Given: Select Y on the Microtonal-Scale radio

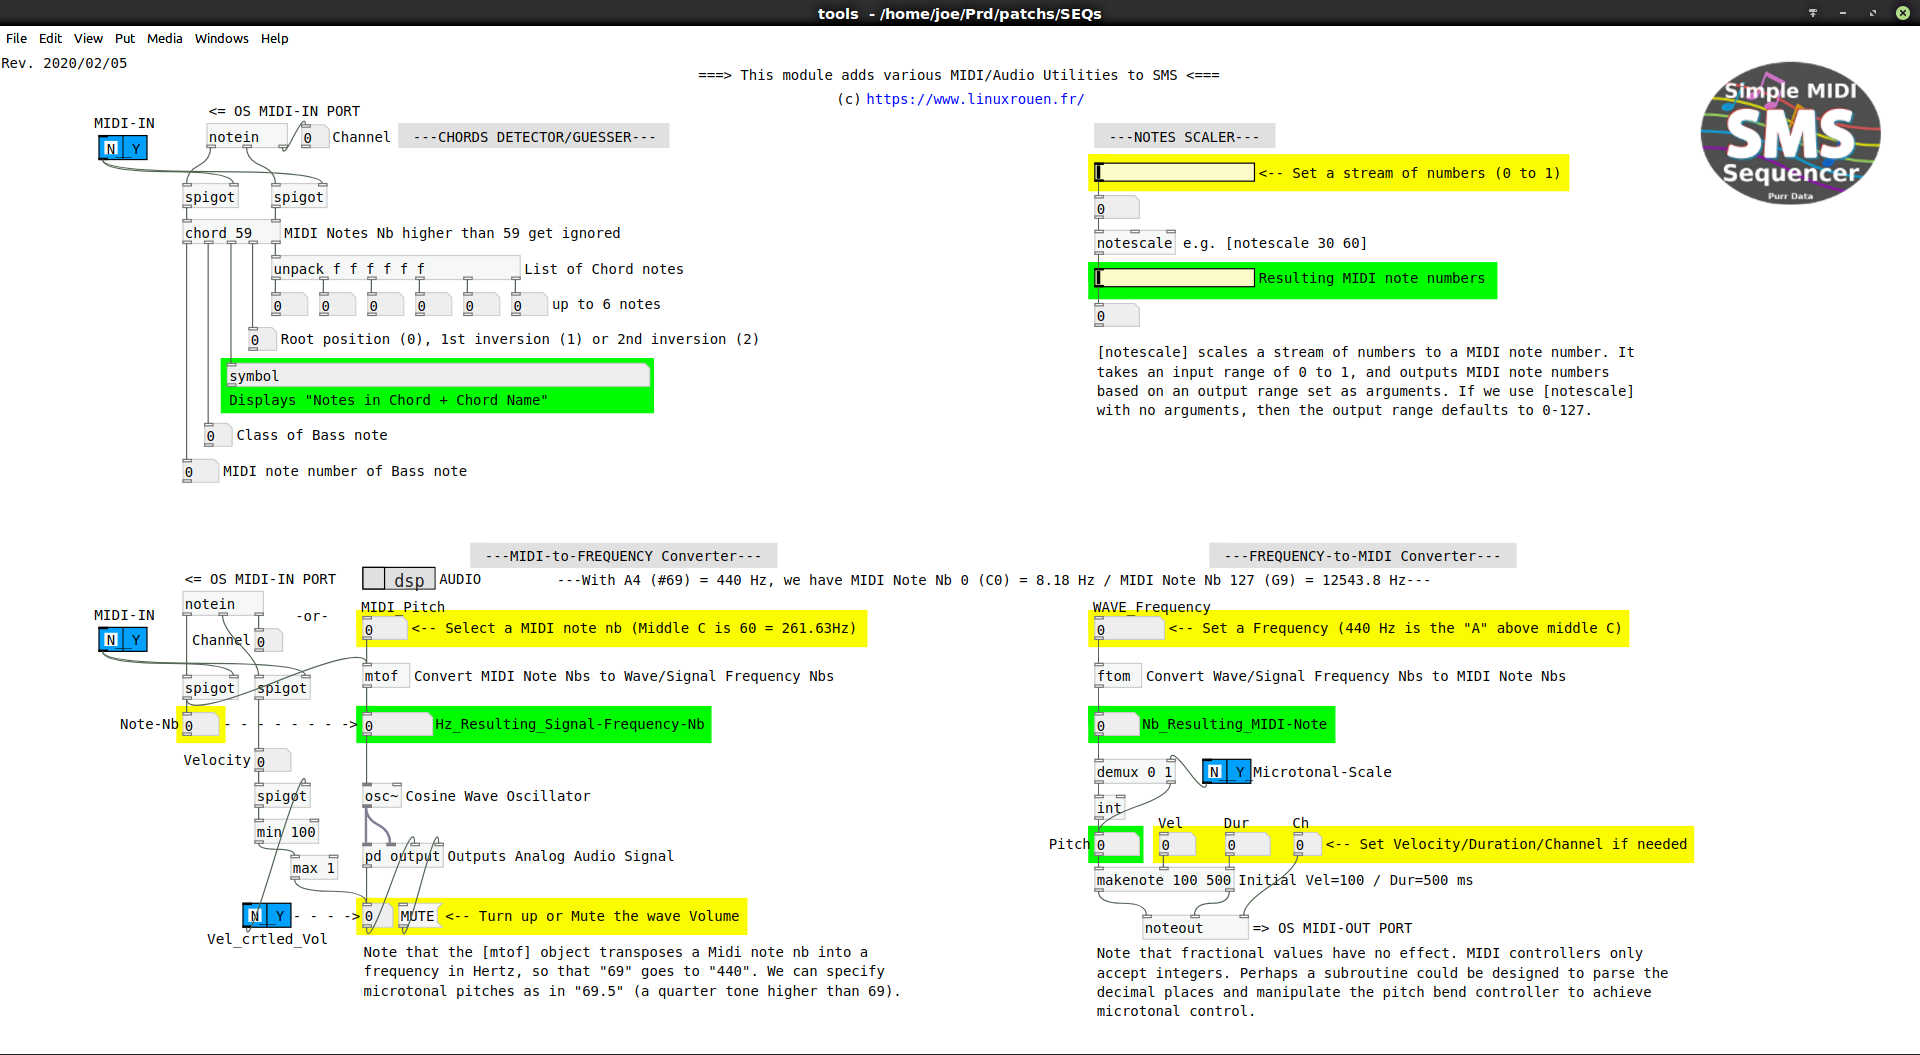Looking at the screenshot, I should pyautogui.click(x=1239, y=772).
